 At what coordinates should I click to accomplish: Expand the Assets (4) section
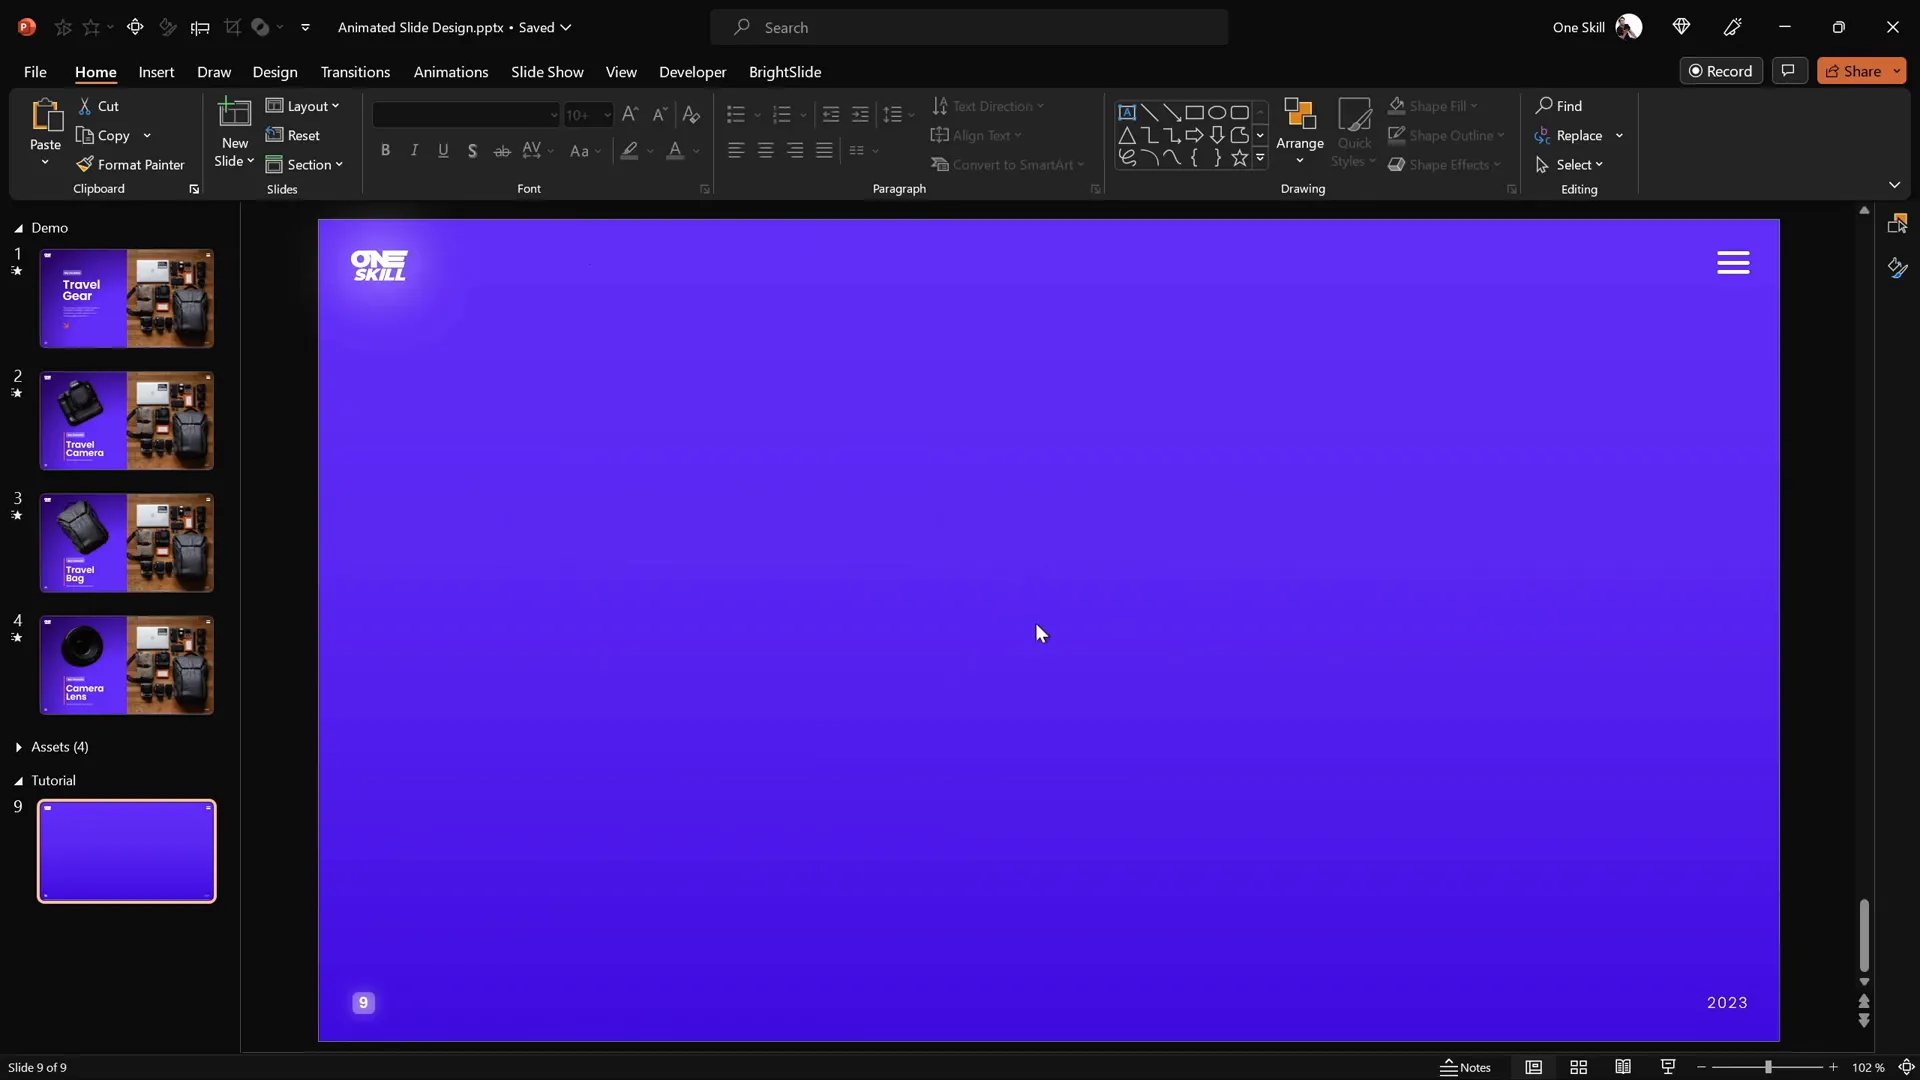click(19, 747)
